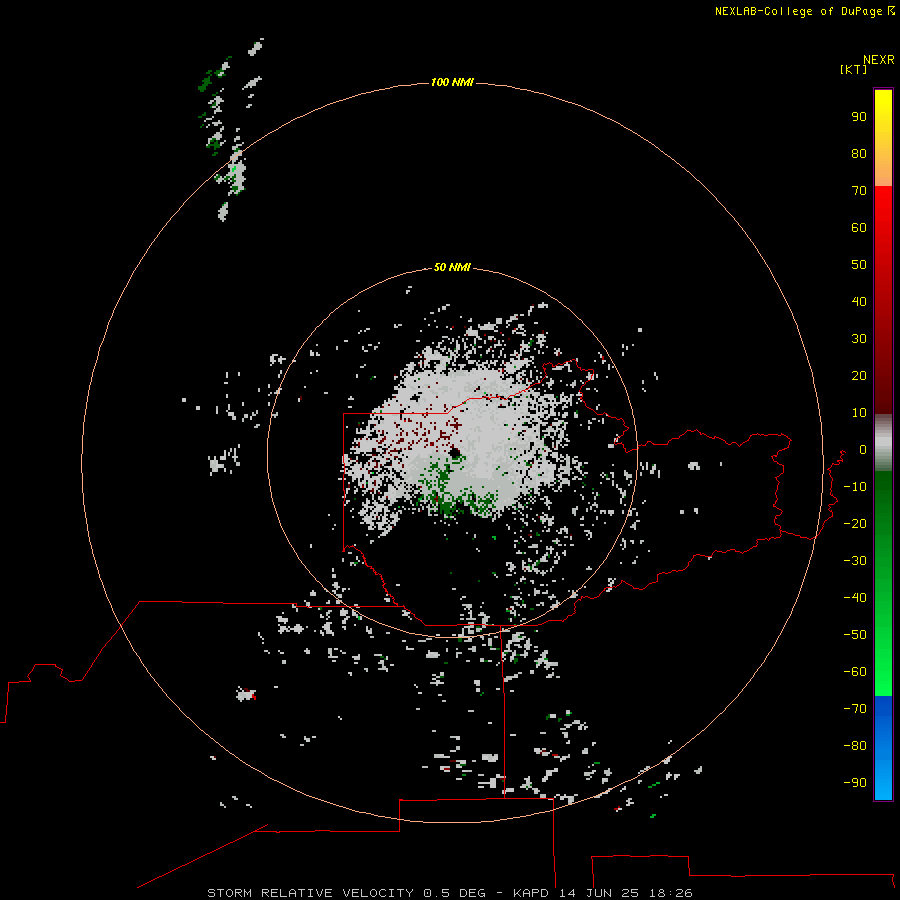Click the -30 knot value on scale
This screenshot has width=900, height=900.
(855, 561)
